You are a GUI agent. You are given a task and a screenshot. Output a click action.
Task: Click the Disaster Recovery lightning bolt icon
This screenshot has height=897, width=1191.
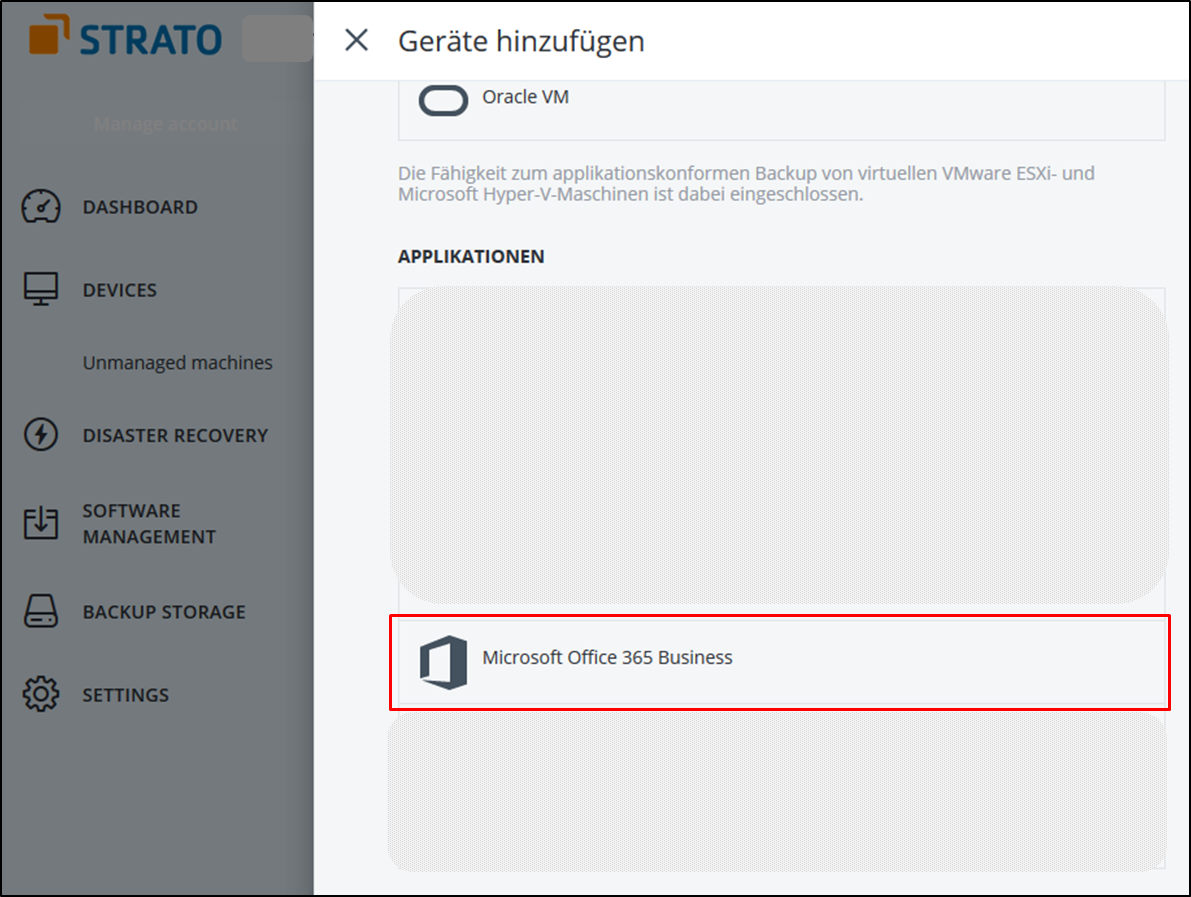41,435
